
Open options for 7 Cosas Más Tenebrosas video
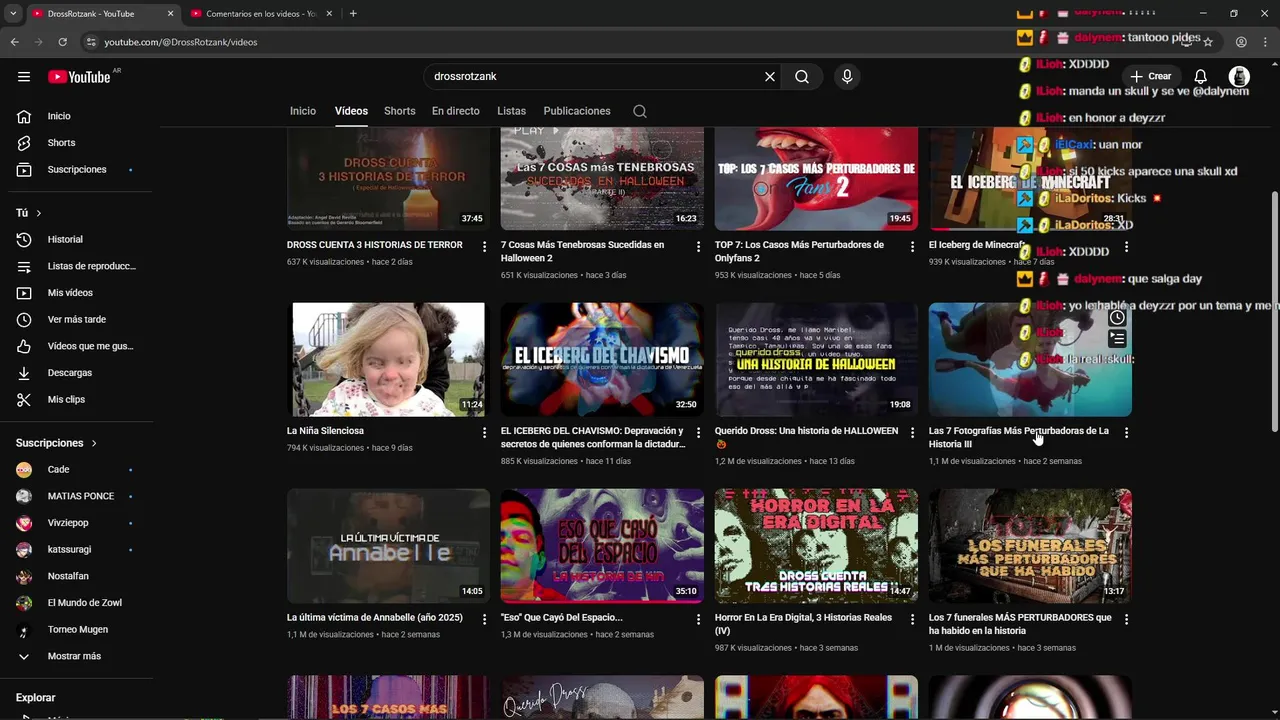[699, 246]
